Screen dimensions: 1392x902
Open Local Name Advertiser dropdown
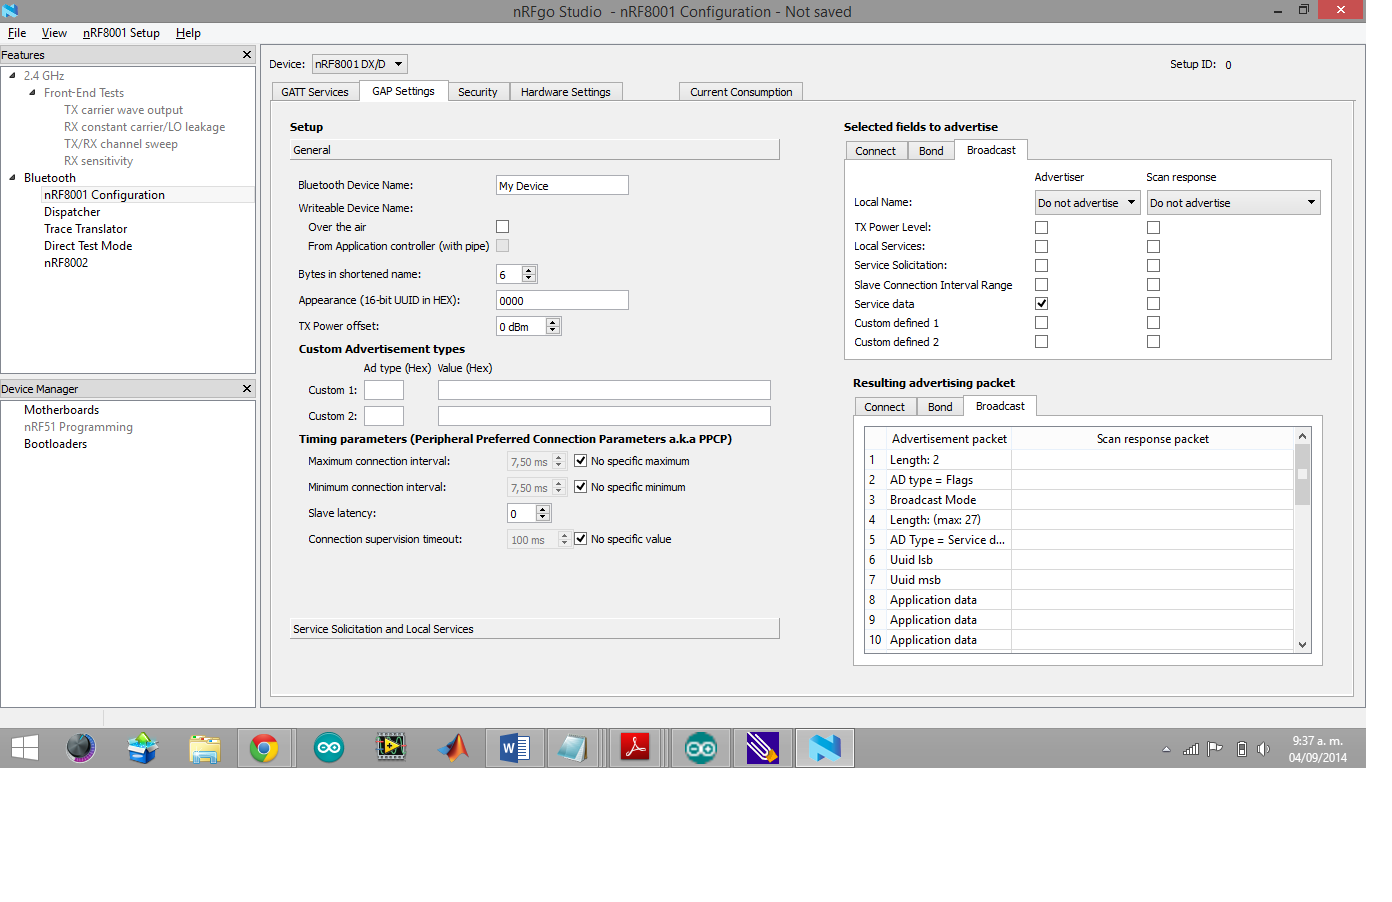point(1087,203)
